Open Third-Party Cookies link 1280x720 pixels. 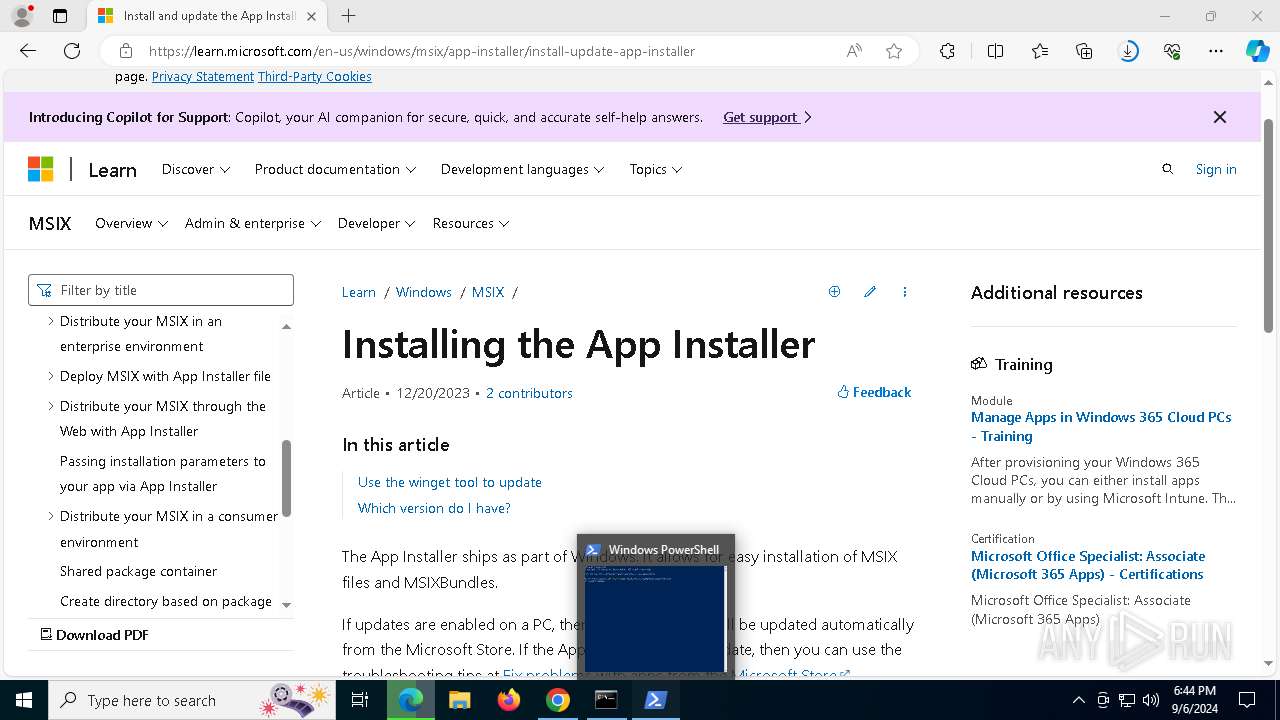[x=314, y=77]
